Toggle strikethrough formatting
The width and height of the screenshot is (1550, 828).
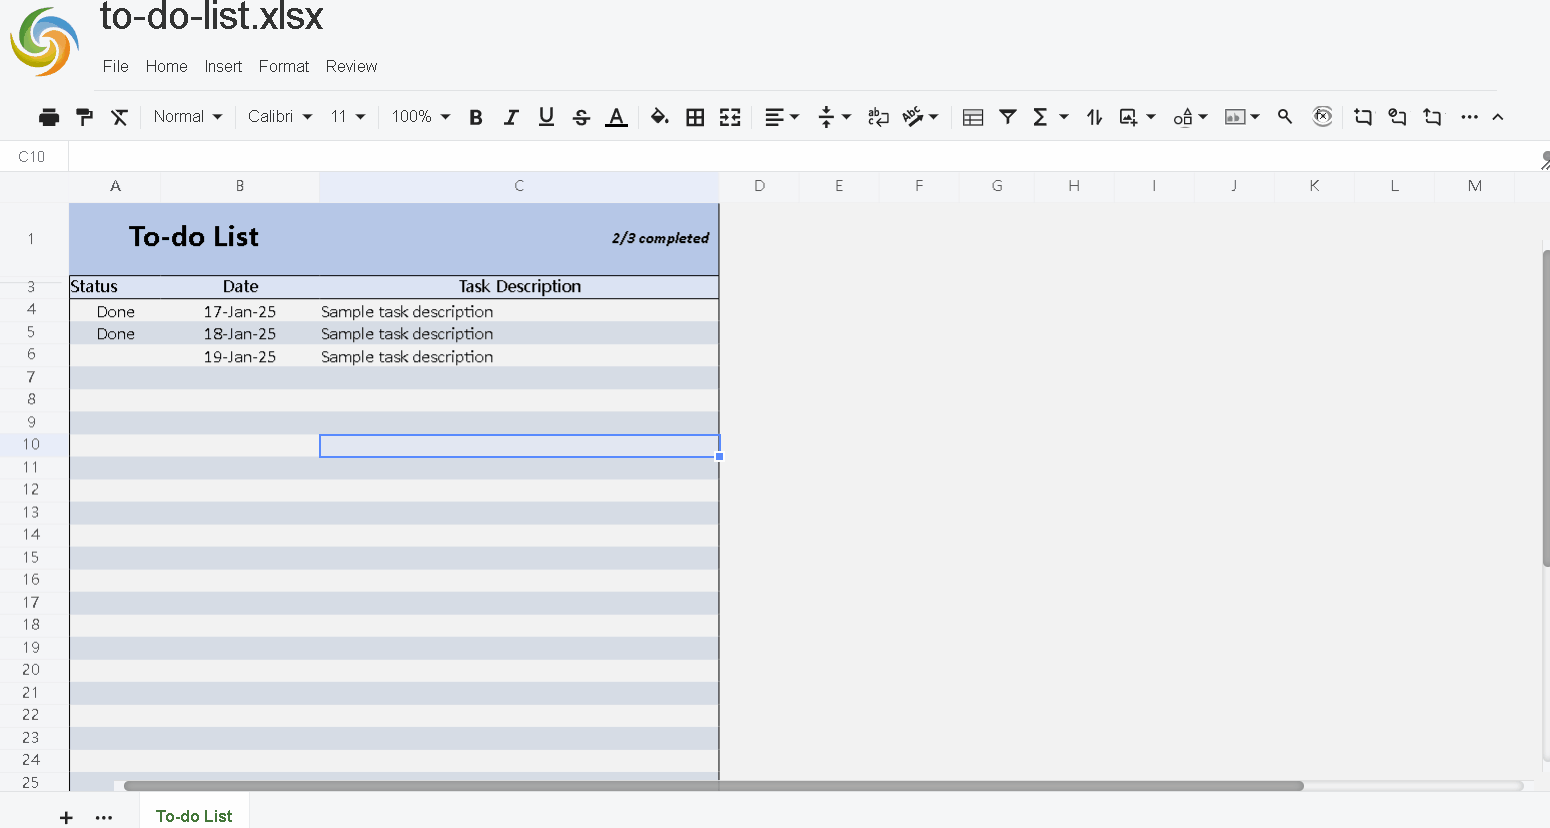pos(581,117)
